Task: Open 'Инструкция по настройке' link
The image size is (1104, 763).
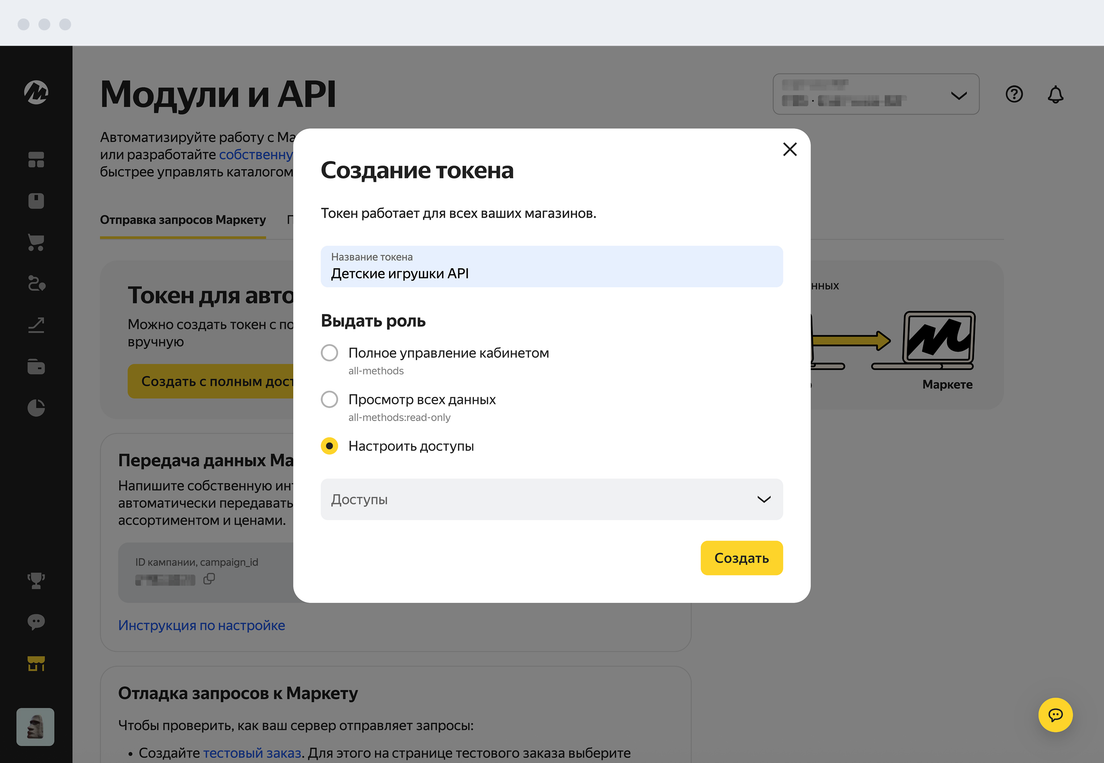Action: [x=201, y=625]
